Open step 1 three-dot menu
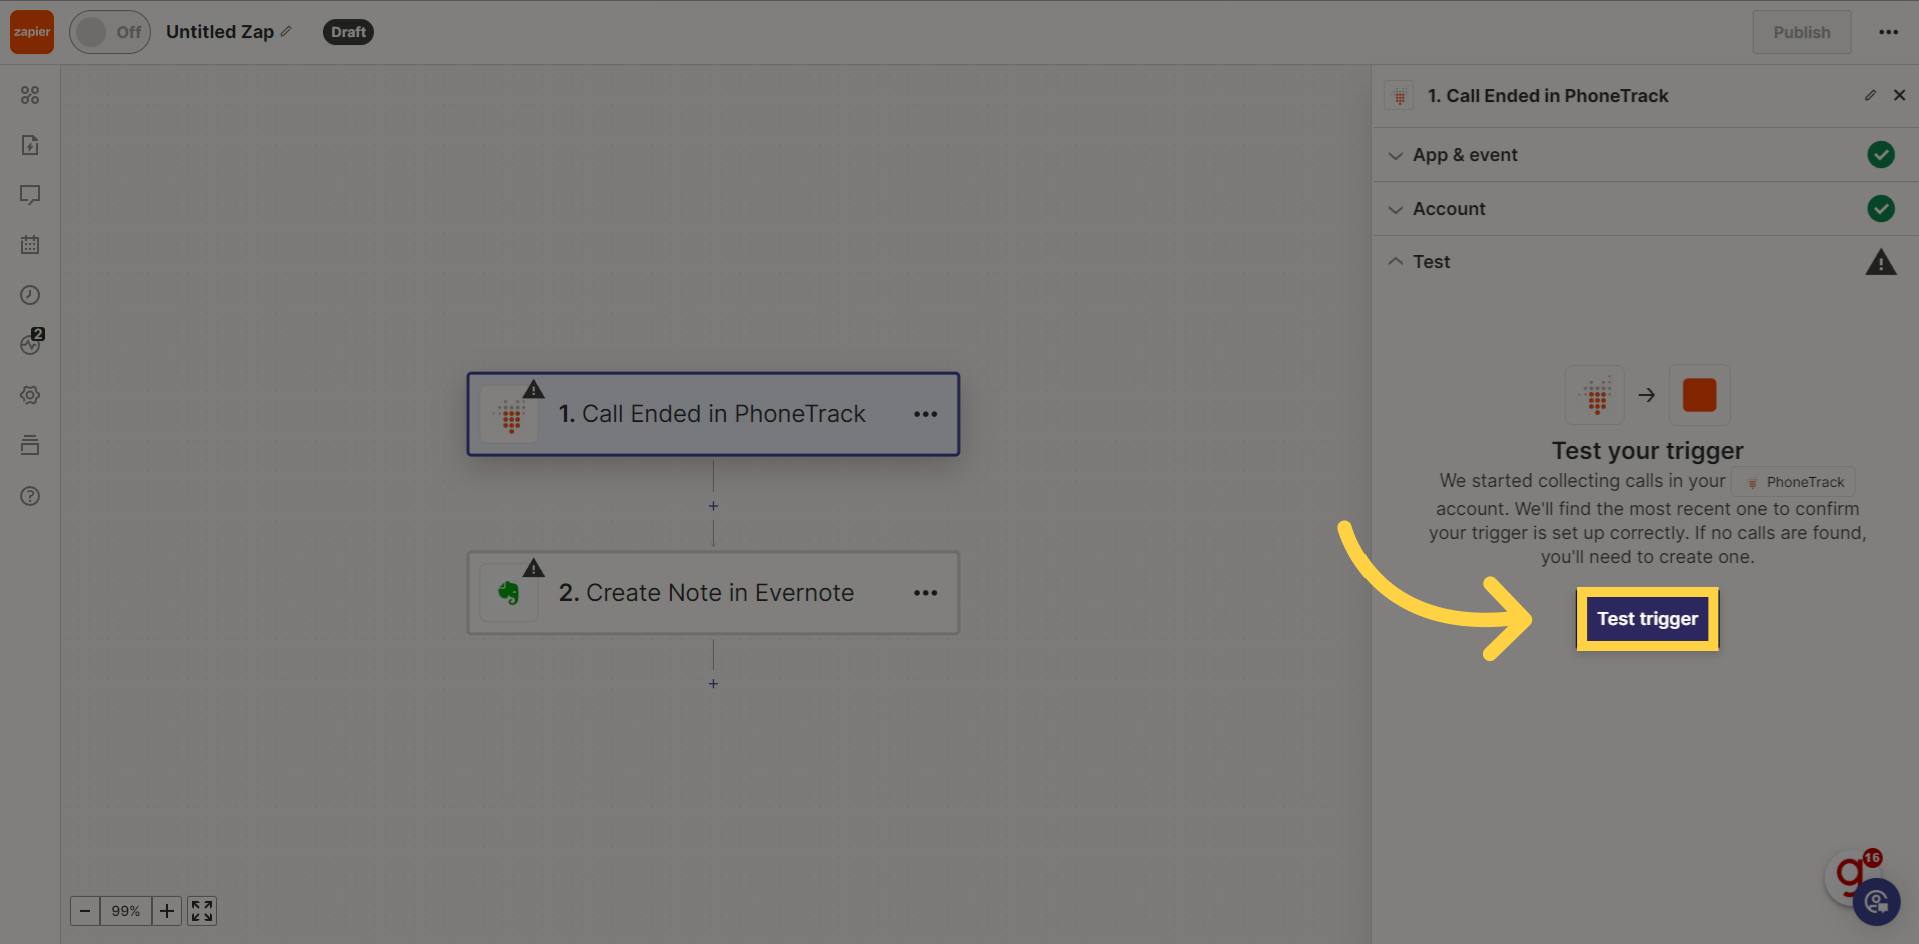 click(925, 414)
